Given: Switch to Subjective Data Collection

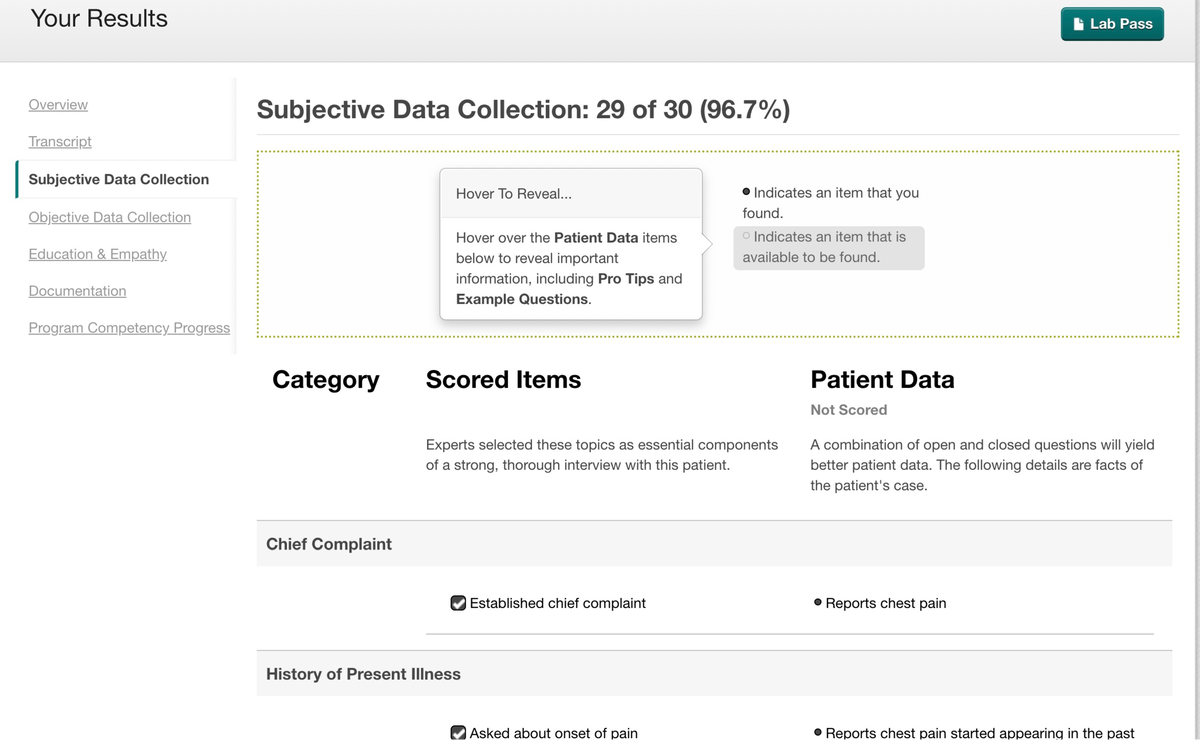Looking at the screenshot, I should pyautogui.click(x=120, y=179).
